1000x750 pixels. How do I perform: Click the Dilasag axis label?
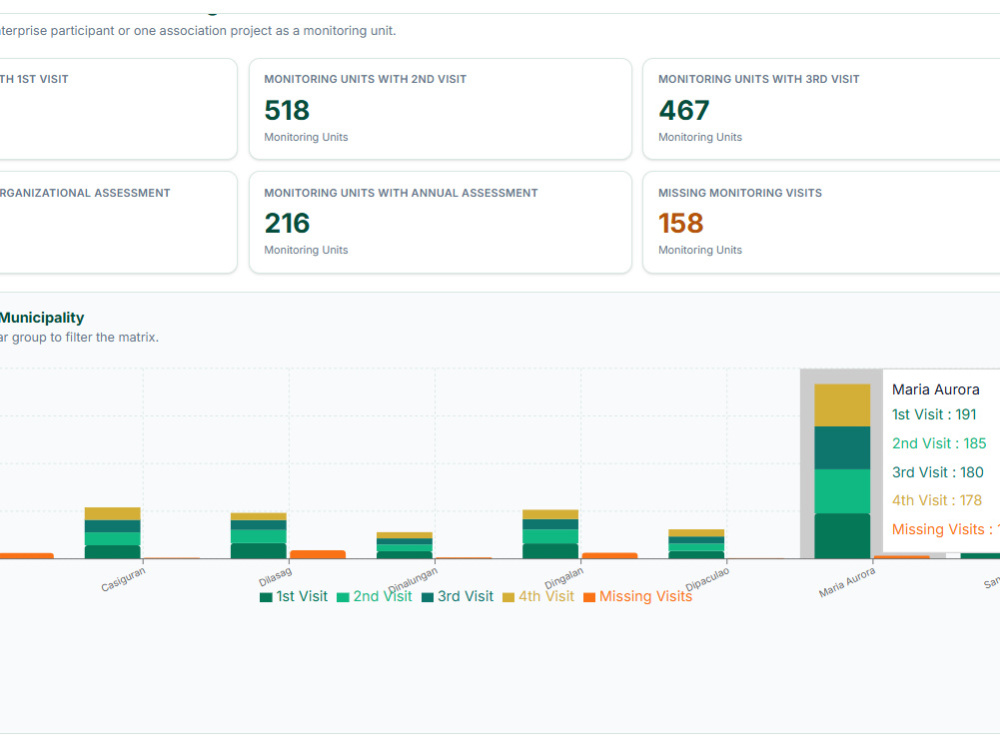pos(276,577)
